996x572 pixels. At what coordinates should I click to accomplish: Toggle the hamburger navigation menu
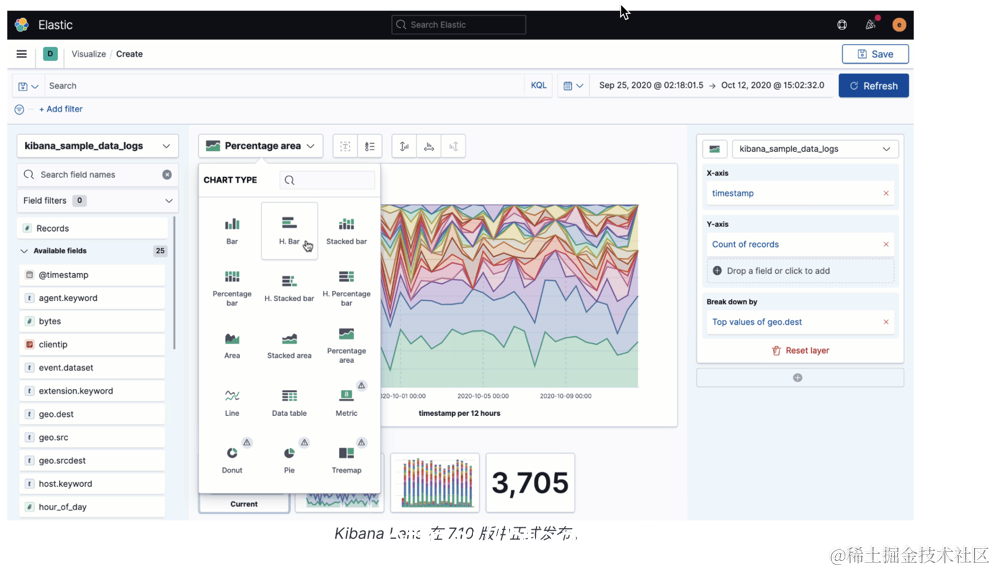(x=22, y=54)
